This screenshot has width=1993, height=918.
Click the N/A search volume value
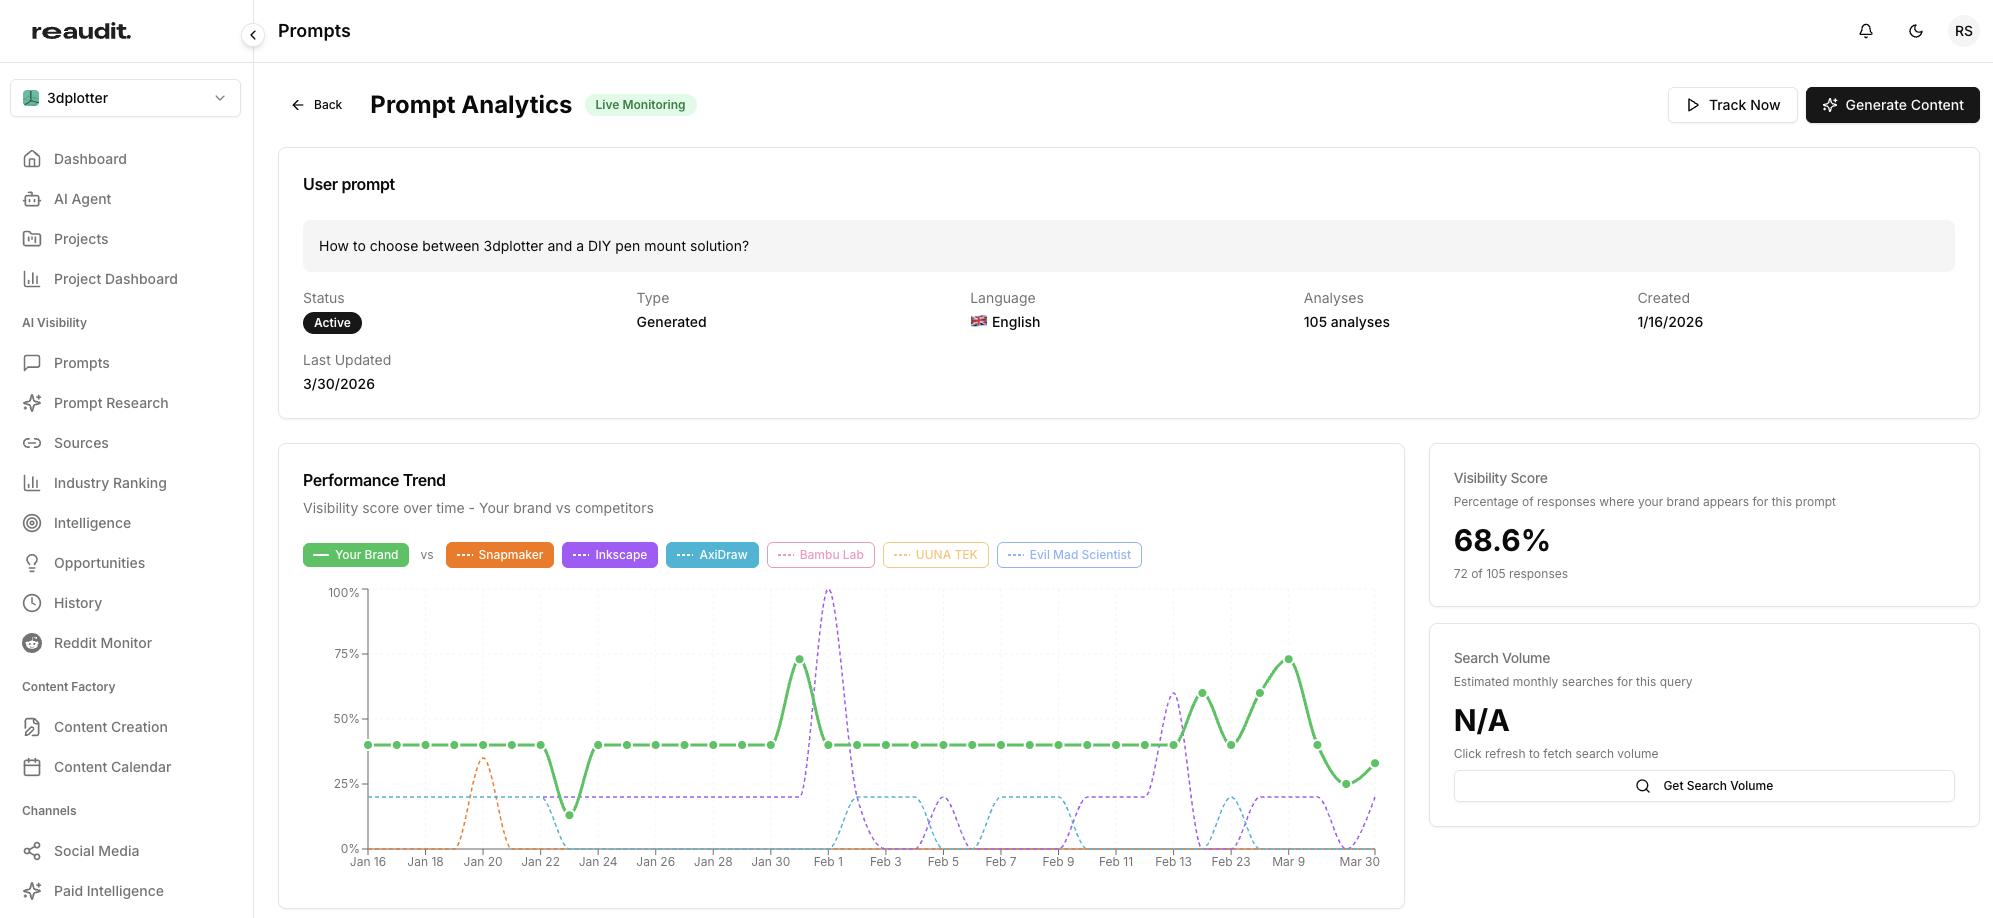point(1481,721)
